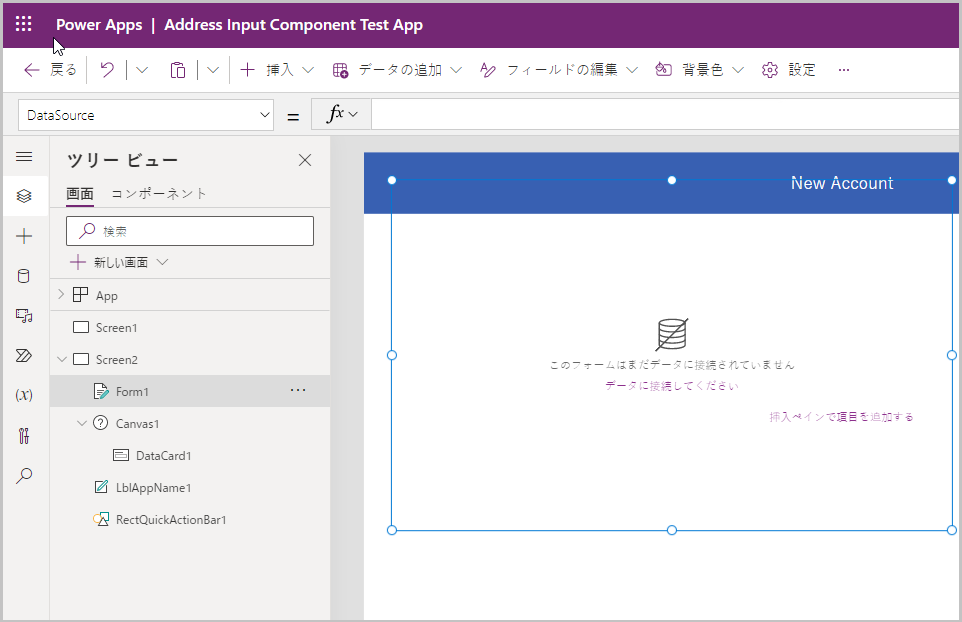962x622 pixels.
Task: Click the データに接続してください link
Action: (672, 386)
